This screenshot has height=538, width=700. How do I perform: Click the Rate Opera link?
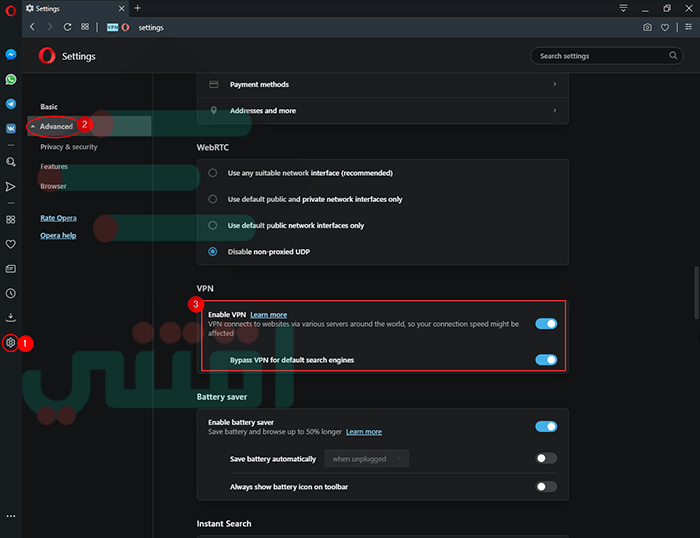(58, 218)
